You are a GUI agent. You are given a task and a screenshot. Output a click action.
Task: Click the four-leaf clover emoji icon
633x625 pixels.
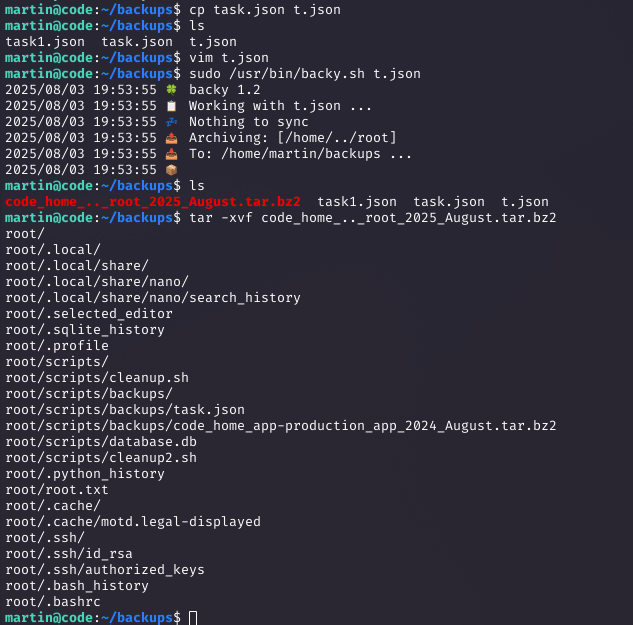coord(172,90)
